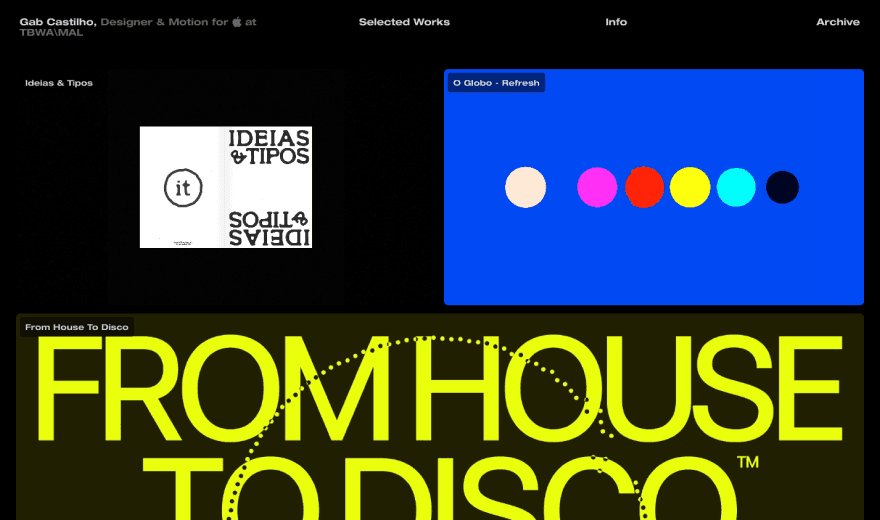Open the O Globo - Refresh label
880x520 pixels.
click(496, 83)
